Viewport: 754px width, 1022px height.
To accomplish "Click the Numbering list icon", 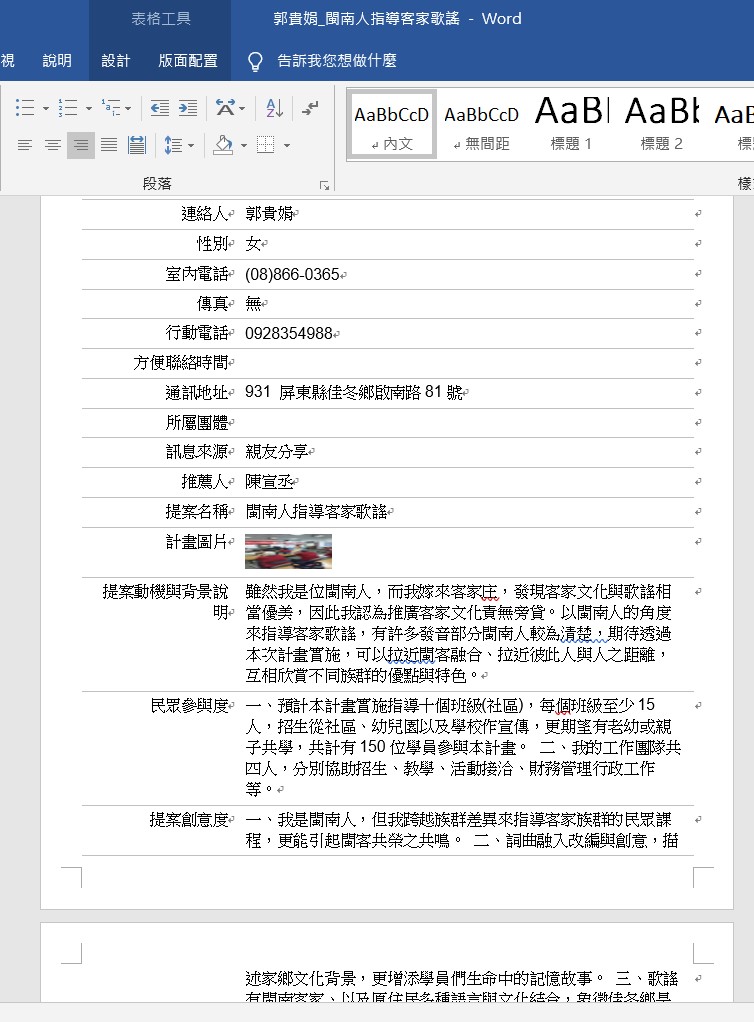I will 68,108.
